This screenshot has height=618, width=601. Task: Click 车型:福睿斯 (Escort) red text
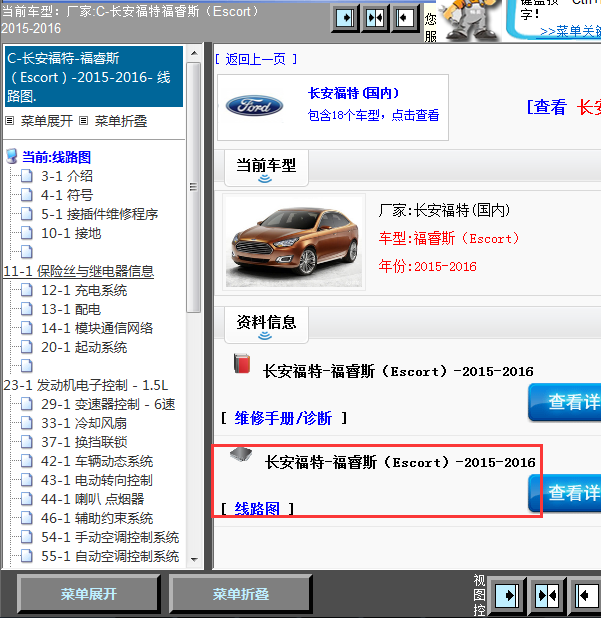tap(449, 238)
